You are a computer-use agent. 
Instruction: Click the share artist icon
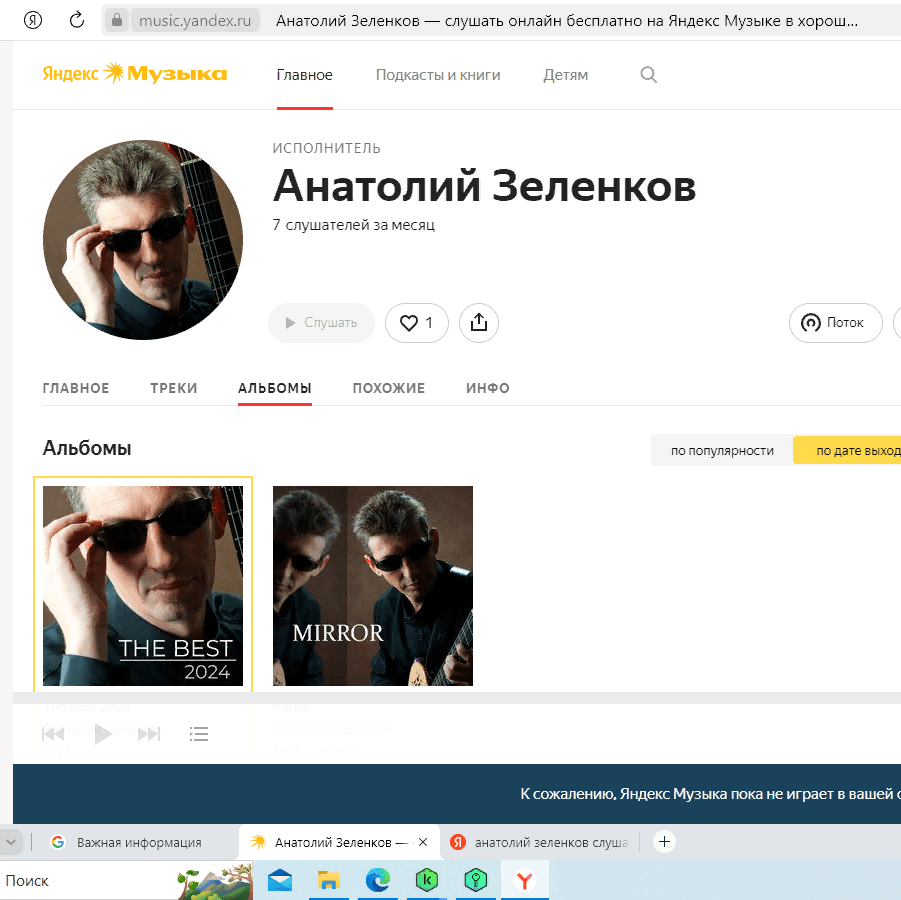(x=479, y=323)
